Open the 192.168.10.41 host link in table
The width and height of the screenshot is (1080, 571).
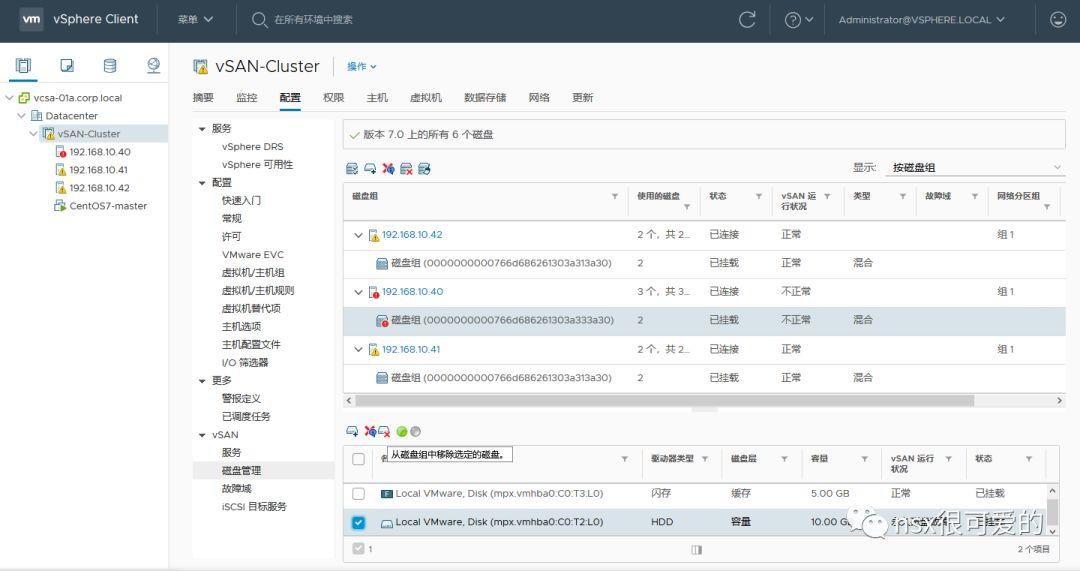tap(411, 350)
